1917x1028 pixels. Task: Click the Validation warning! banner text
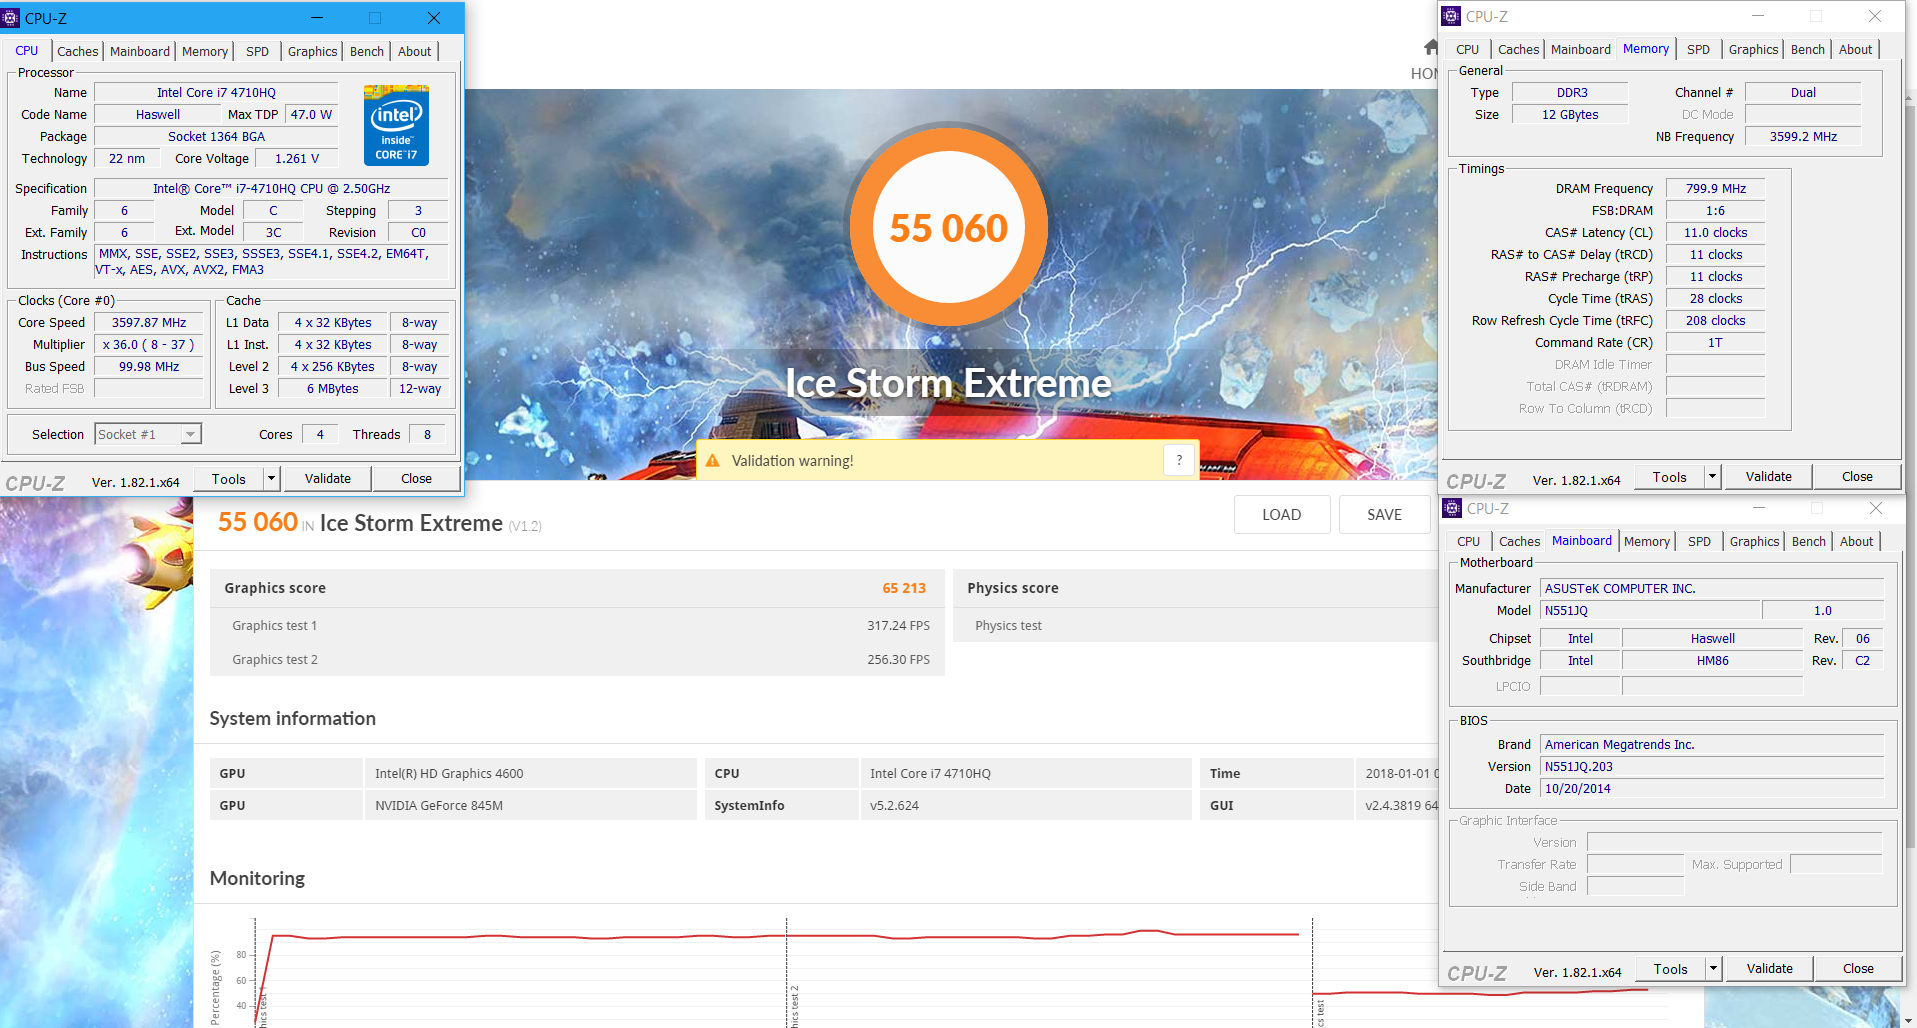[793, 461]
